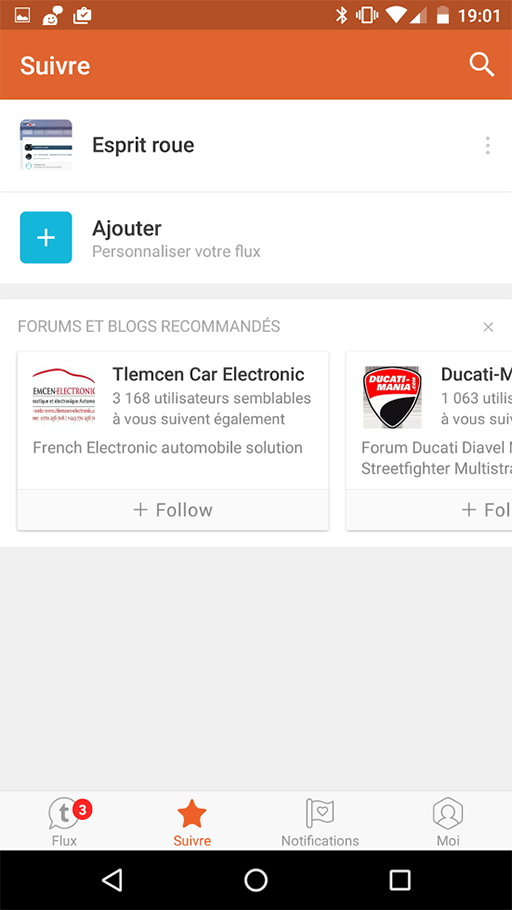Go to the Moi profile tab
512x910 pixels.
[448, 822]
